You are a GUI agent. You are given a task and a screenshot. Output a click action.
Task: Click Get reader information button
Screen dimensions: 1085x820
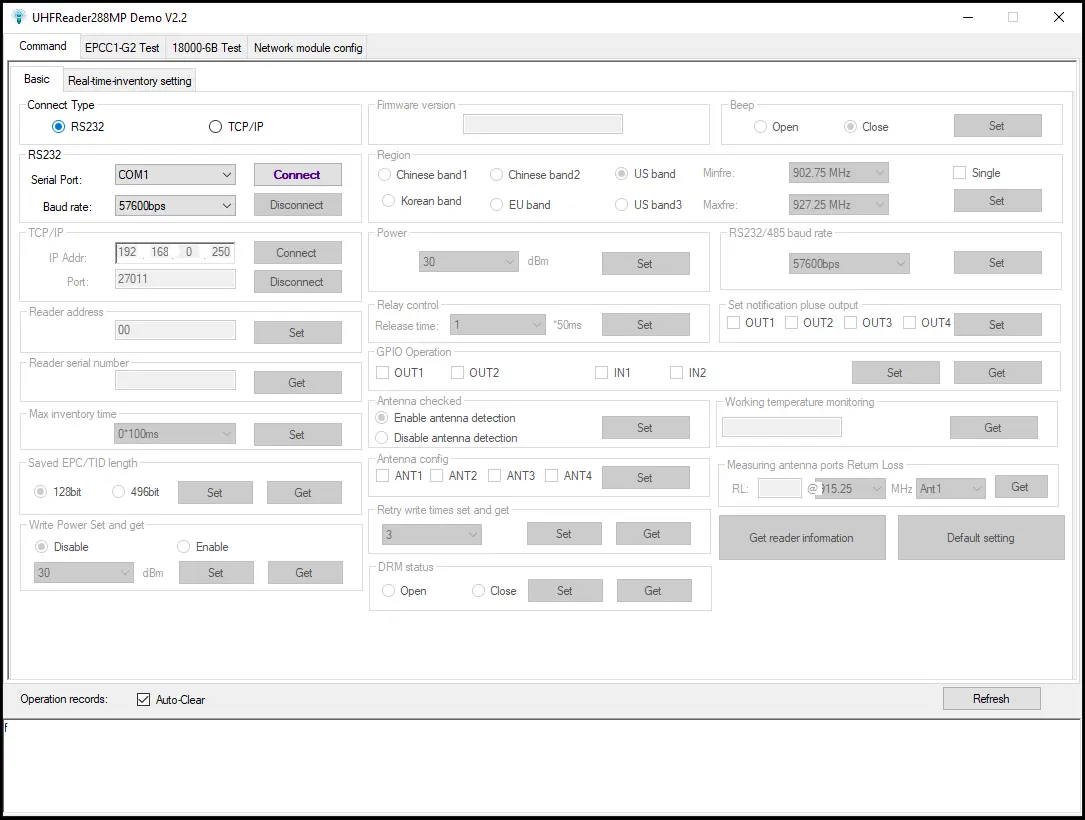pos(802,538)
